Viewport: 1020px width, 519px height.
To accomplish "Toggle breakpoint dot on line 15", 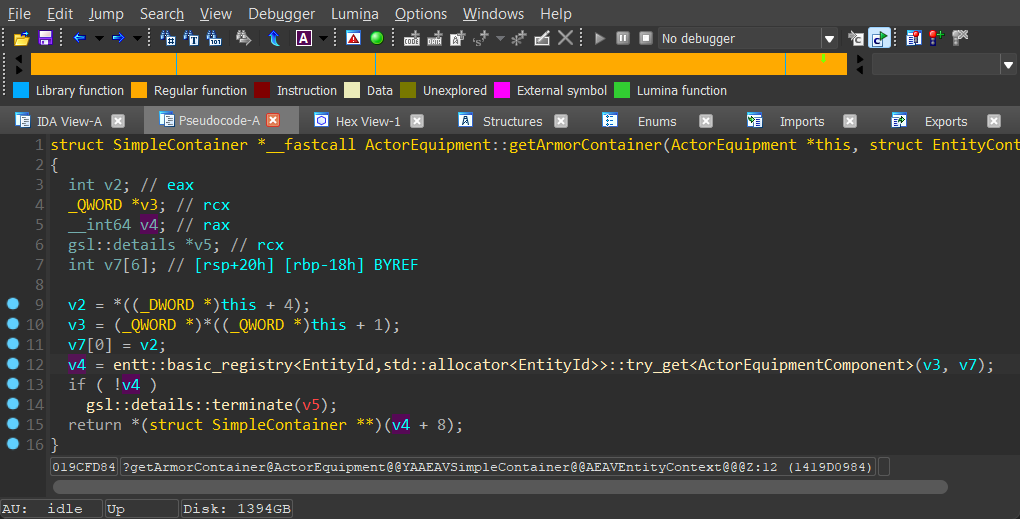I will click(13, 425).
